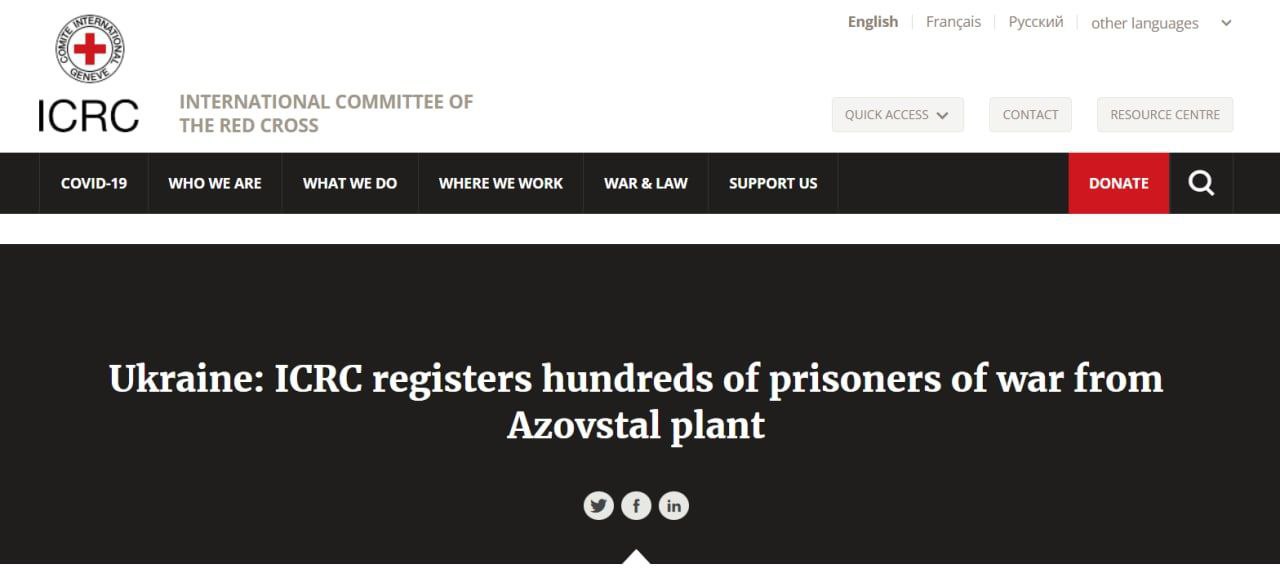
Task: Open the Who We Are menu
Action: [215, 183]
